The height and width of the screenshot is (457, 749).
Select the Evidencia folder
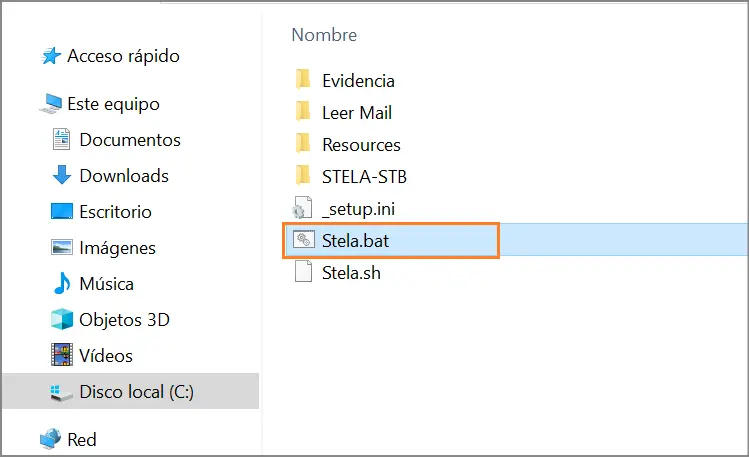click(x=358, y=81)
